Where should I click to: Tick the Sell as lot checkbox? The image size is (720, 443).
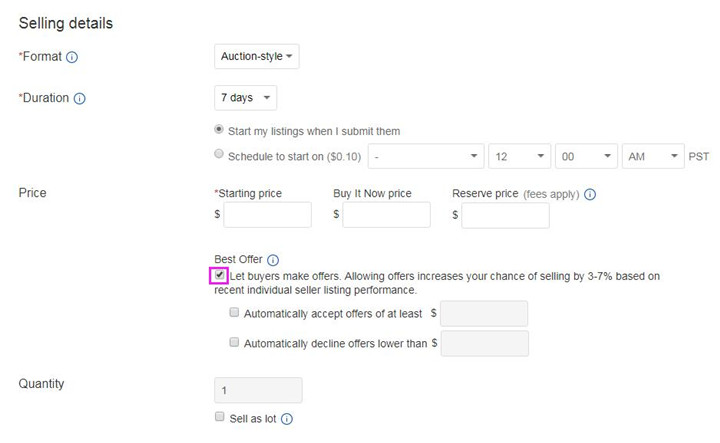click(x=219, y=417)
